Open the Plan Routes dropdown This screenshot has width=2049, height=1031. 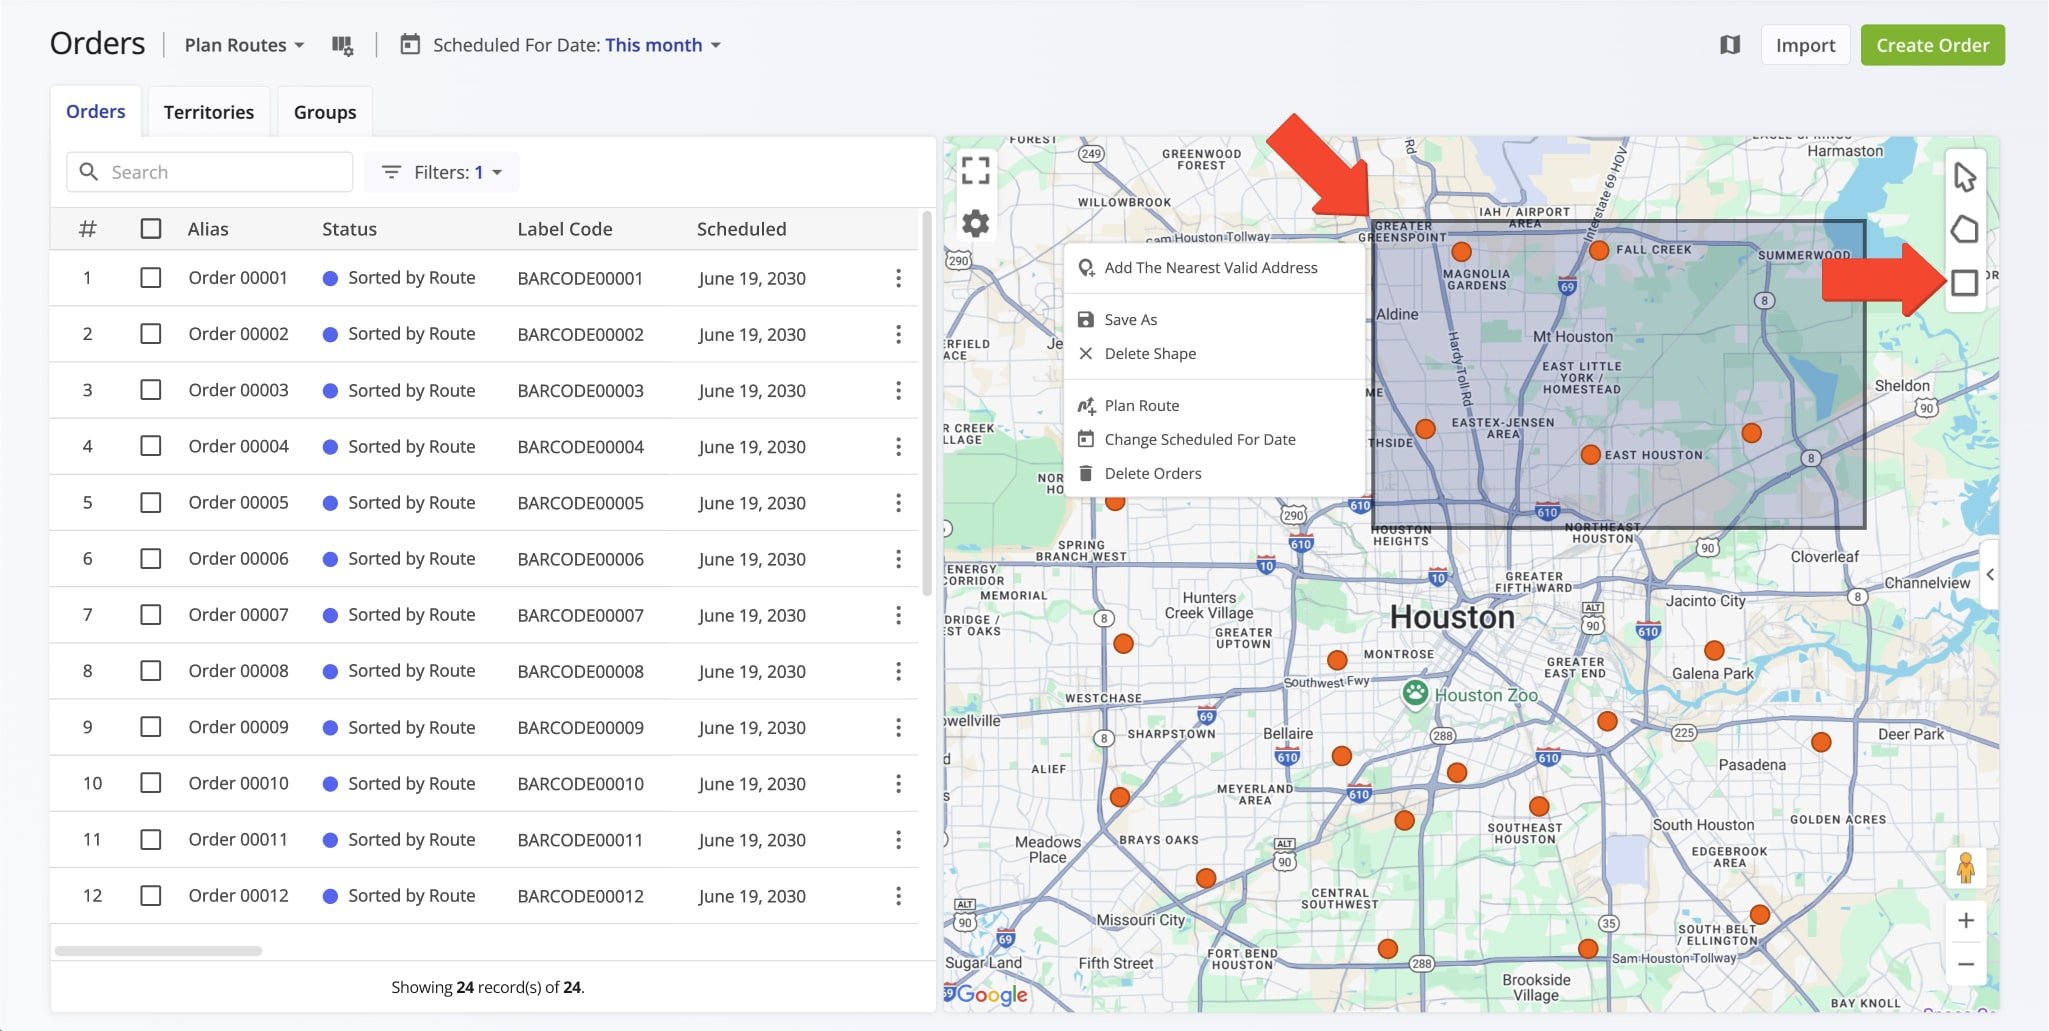coord(245,45)
